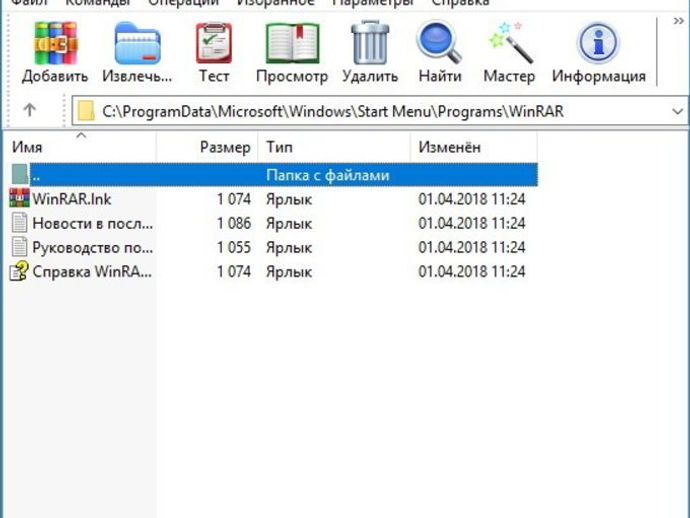Image resolution: width=690 pixels, height=518 pixels.
Task: Select the file Руководство по...
Action: [x=92, y=247]
